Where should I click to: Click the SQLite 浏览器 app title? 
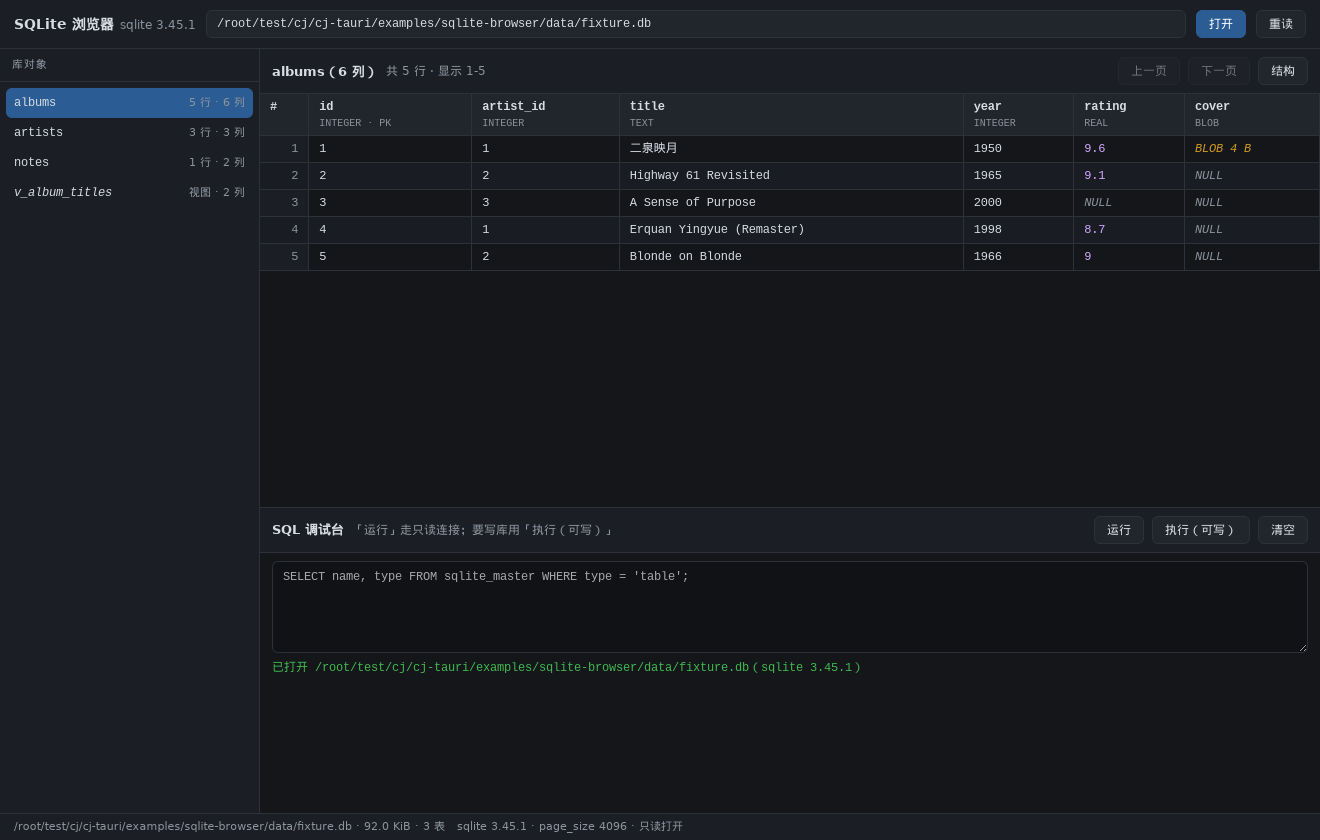(64, 24)
